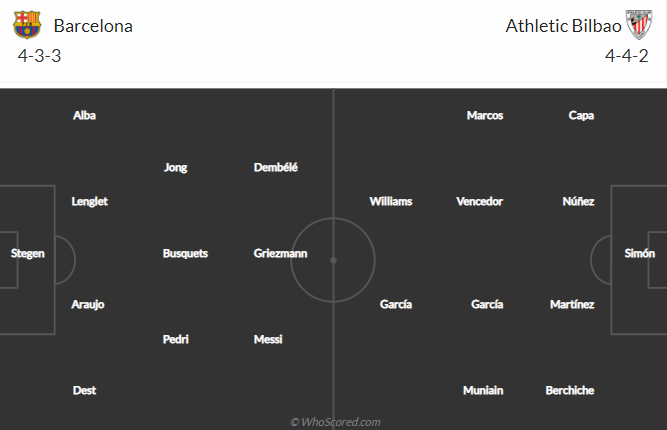Click Dembélé on the pitch
Screen dimensions: 667x430
coord(276,168)
